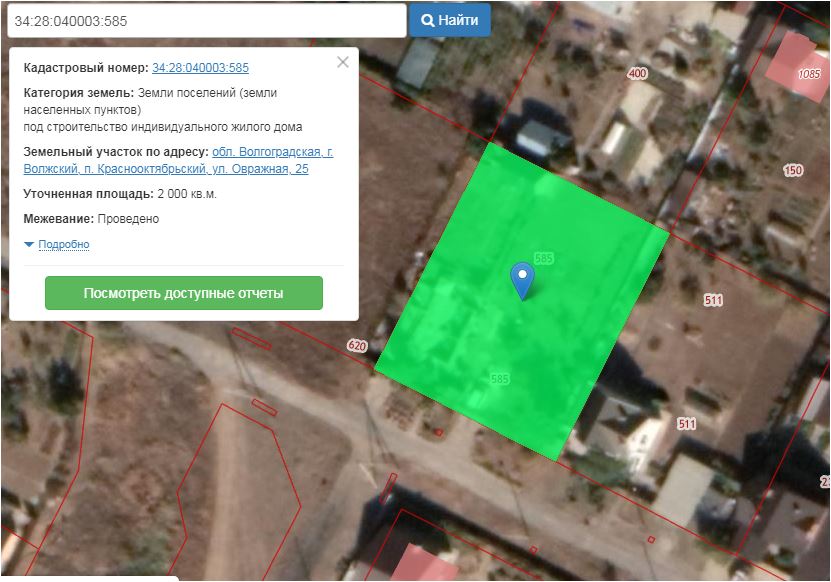This screenshot has width=831, height=582.
Task: Click lower parcel label 511
Action: click(687, 424)
